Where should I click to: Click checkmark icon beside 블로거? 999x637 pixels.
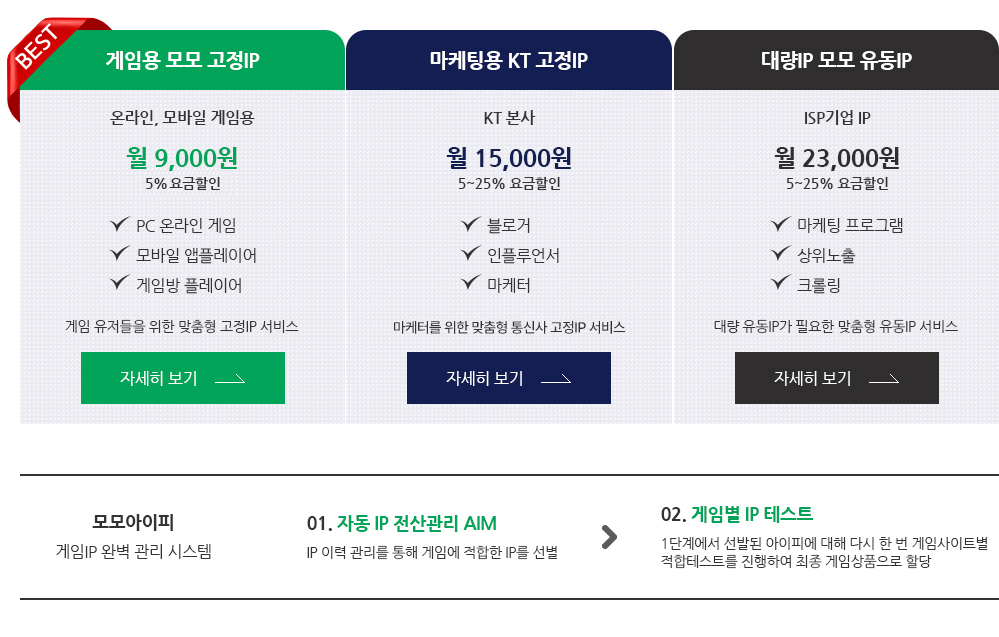[x=471, y=224]
